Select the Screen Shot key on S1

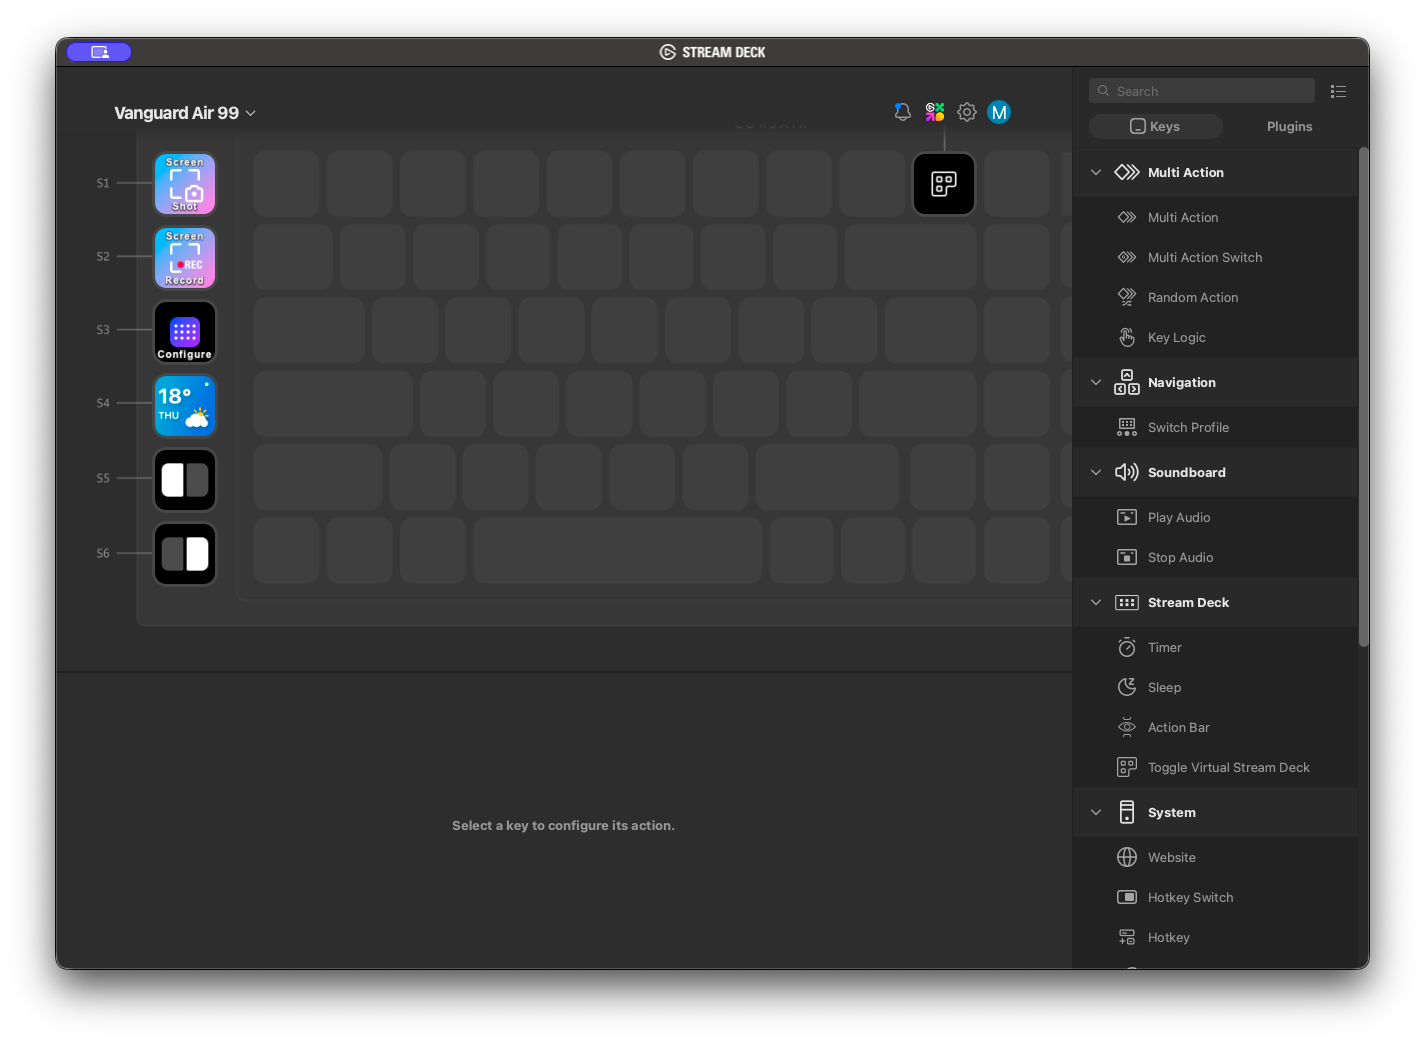(x=185, y=184)
